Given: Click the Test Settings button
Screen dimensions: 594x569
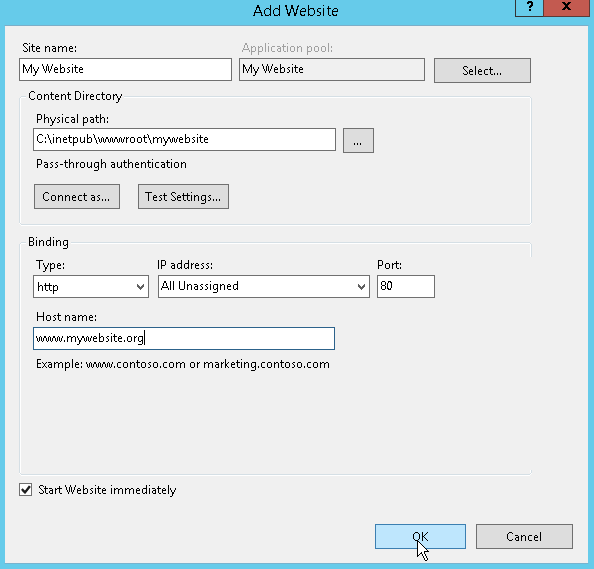Looking at the screenshot, I should pyautogui.click(x=183, y=197).
